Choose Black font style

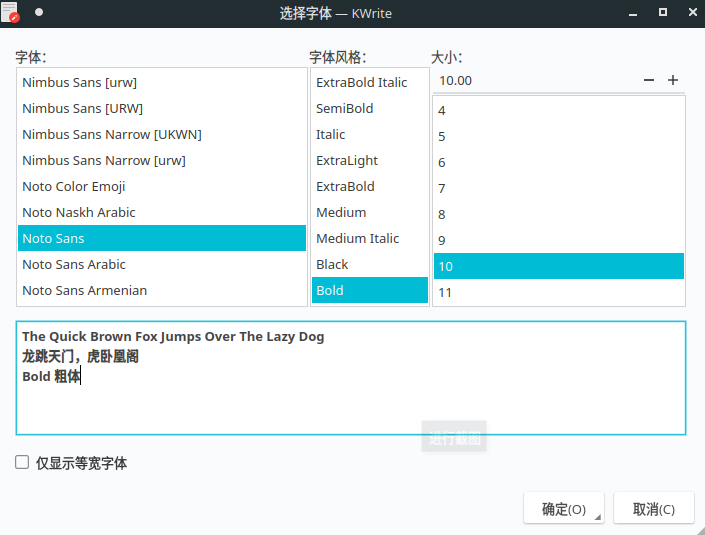pos(370,264)
